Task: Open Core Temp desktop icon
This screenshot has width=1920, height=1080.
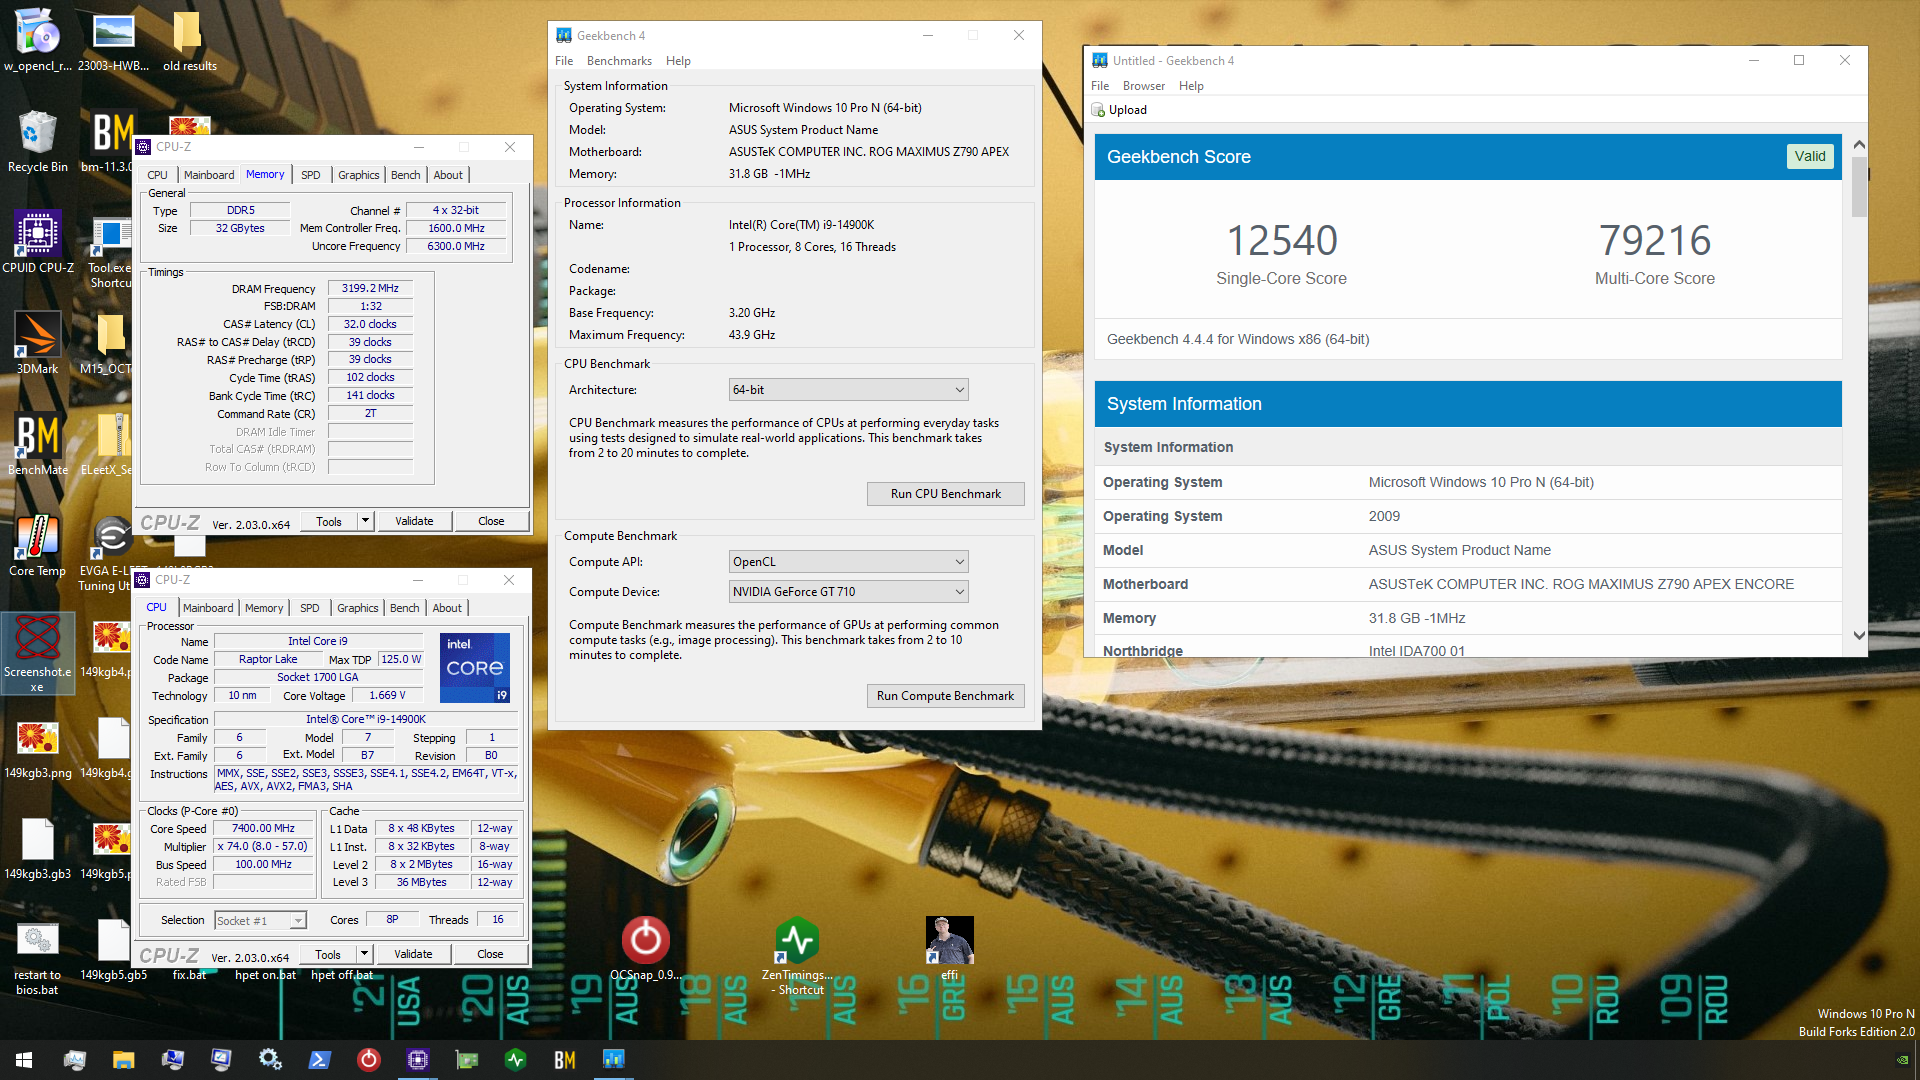Action: (38, 545)
